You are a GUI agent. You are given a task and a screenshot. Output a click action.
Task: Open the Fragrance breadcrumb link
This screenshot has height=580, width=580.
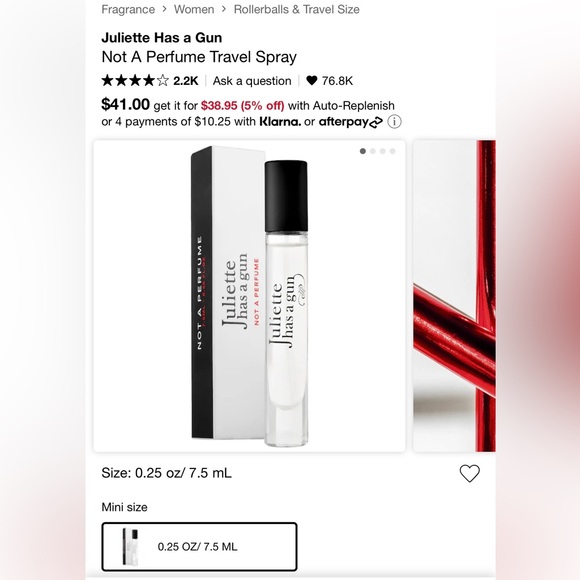[128, 9]
